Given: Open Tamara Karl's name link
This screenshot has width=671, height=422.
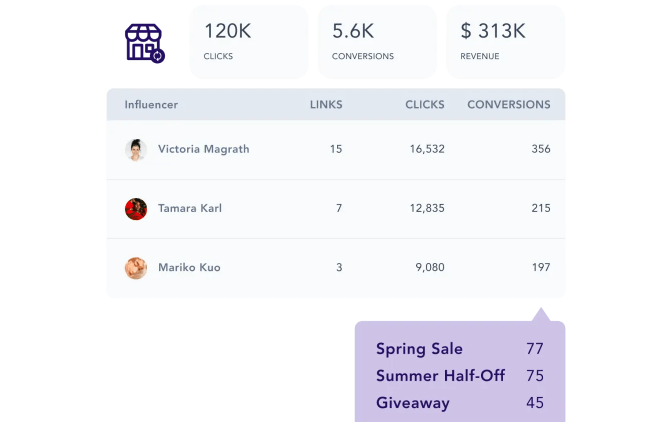Looking at the screenshot, I should (x=190, y=208).
